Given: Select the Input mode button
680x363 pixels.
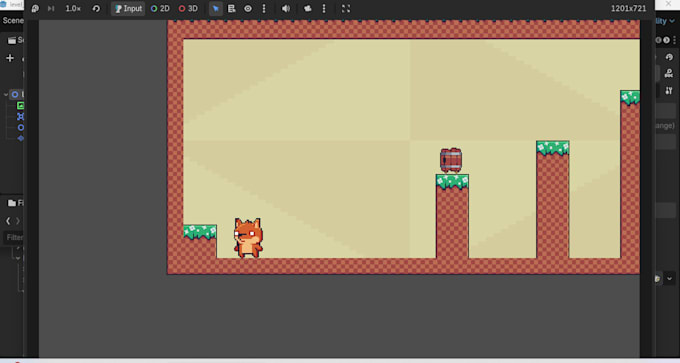Looking at the screenshot, I should pos(128,9).
